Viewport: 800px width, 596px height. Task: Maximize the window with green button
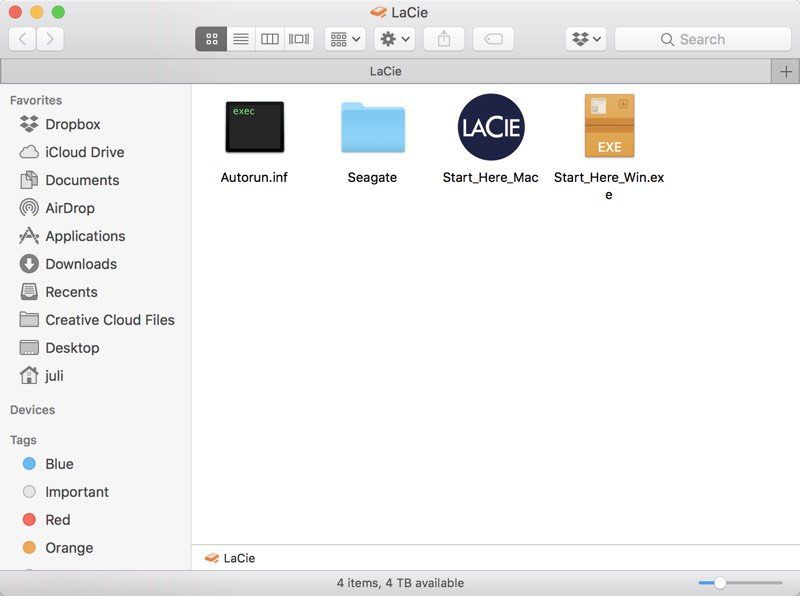(58, 12)
